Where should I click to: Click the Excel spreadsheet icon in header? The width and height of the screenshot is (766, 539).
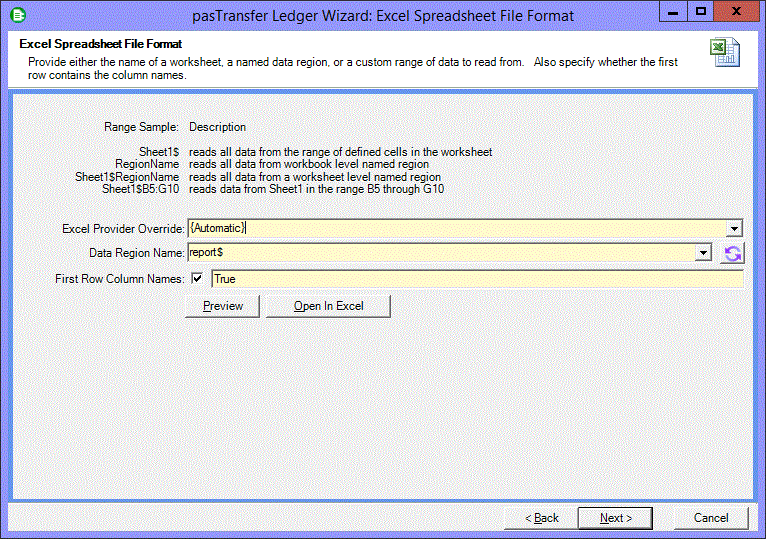[724, 52]
